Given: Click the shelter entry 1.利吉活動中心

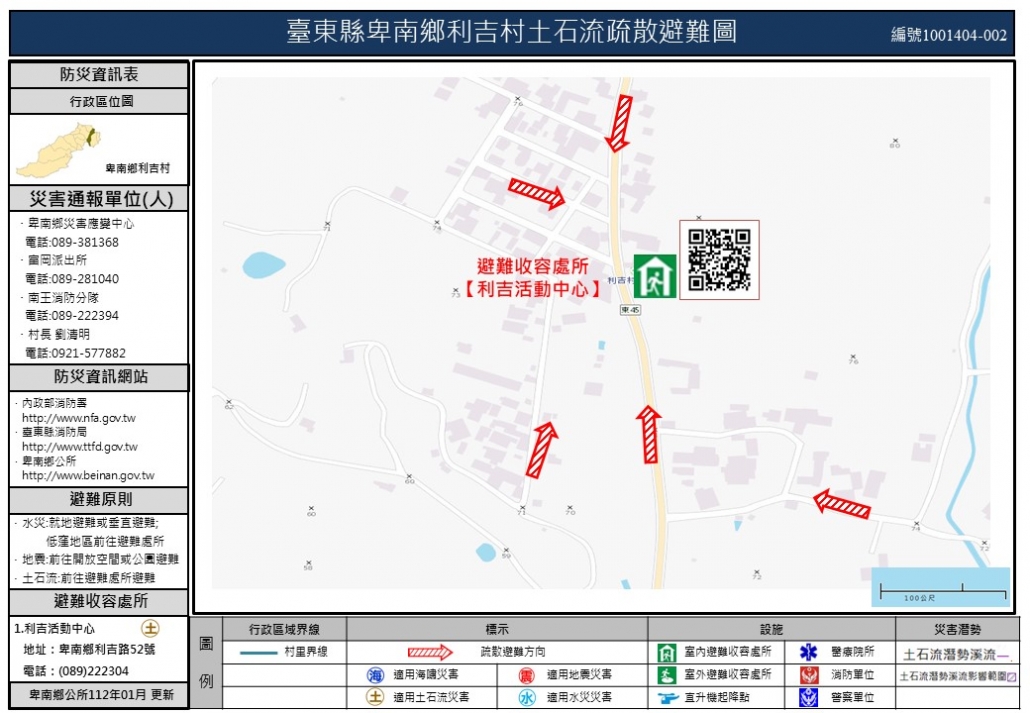Looking at the screenshot, I should click(x=55, y=629).
